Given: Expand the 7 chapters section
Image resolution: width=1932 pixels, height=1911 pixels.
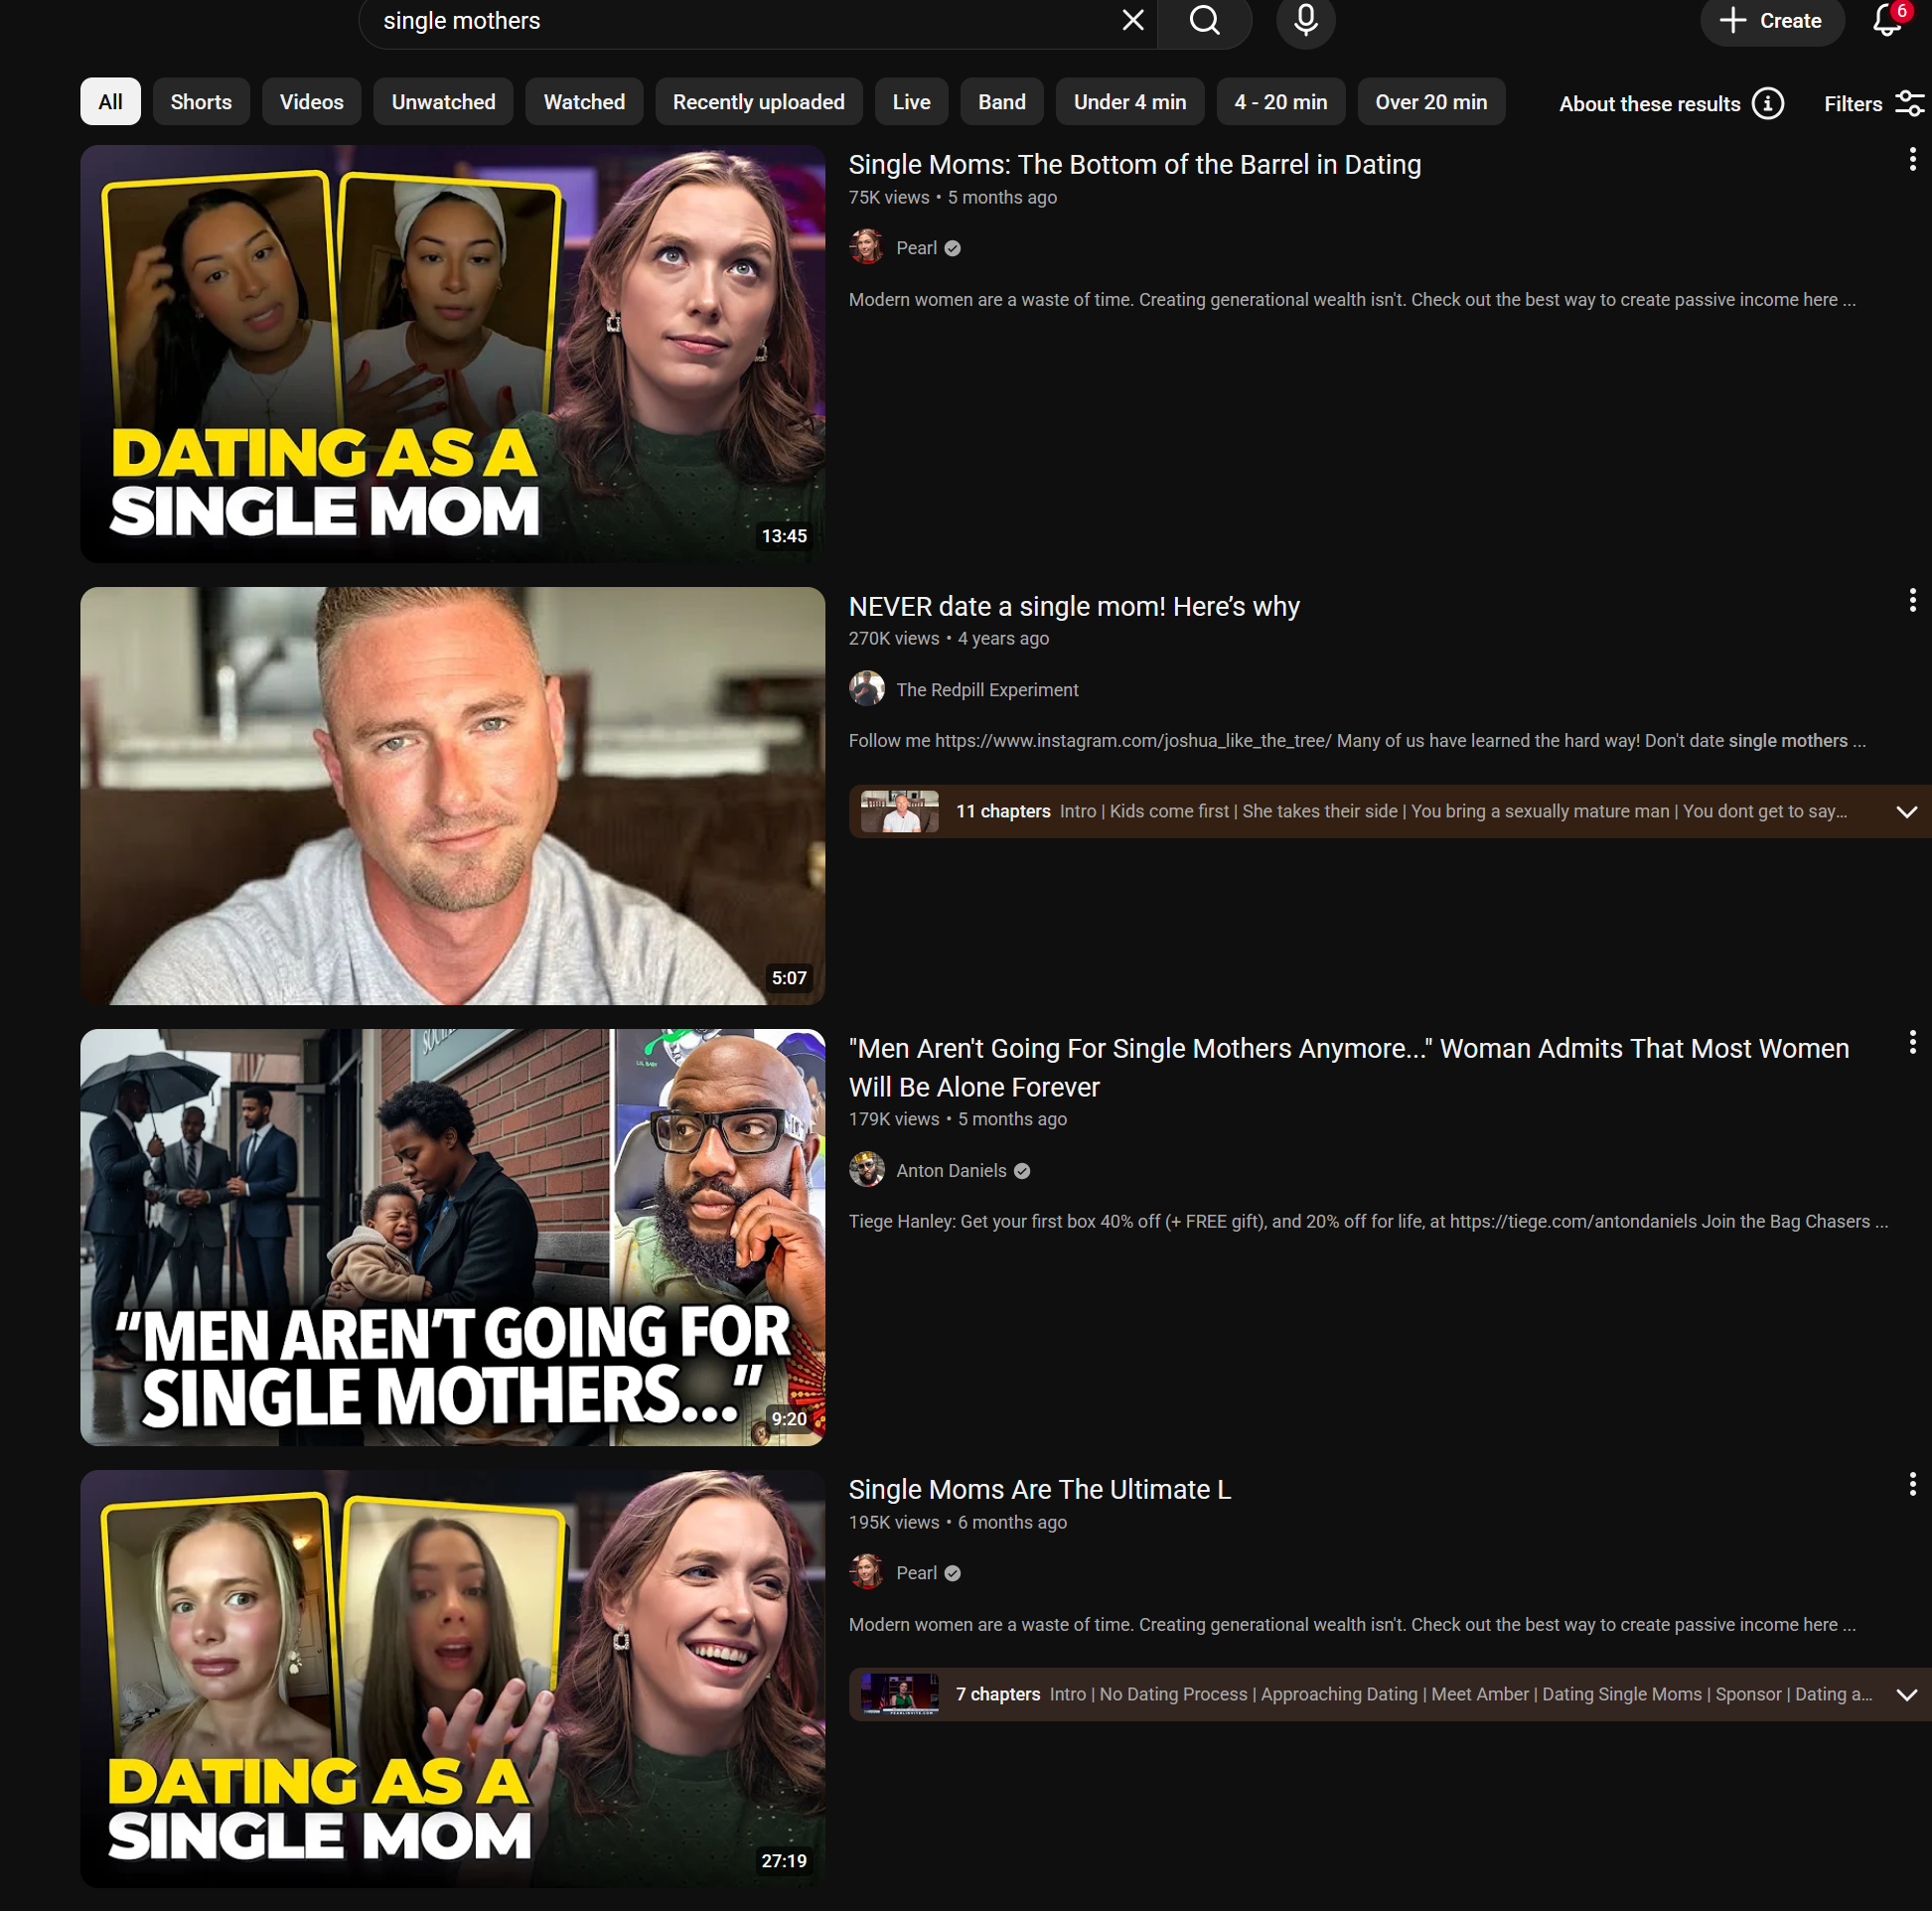Looking at the screenshot, I should [x=1906, y=1694].
